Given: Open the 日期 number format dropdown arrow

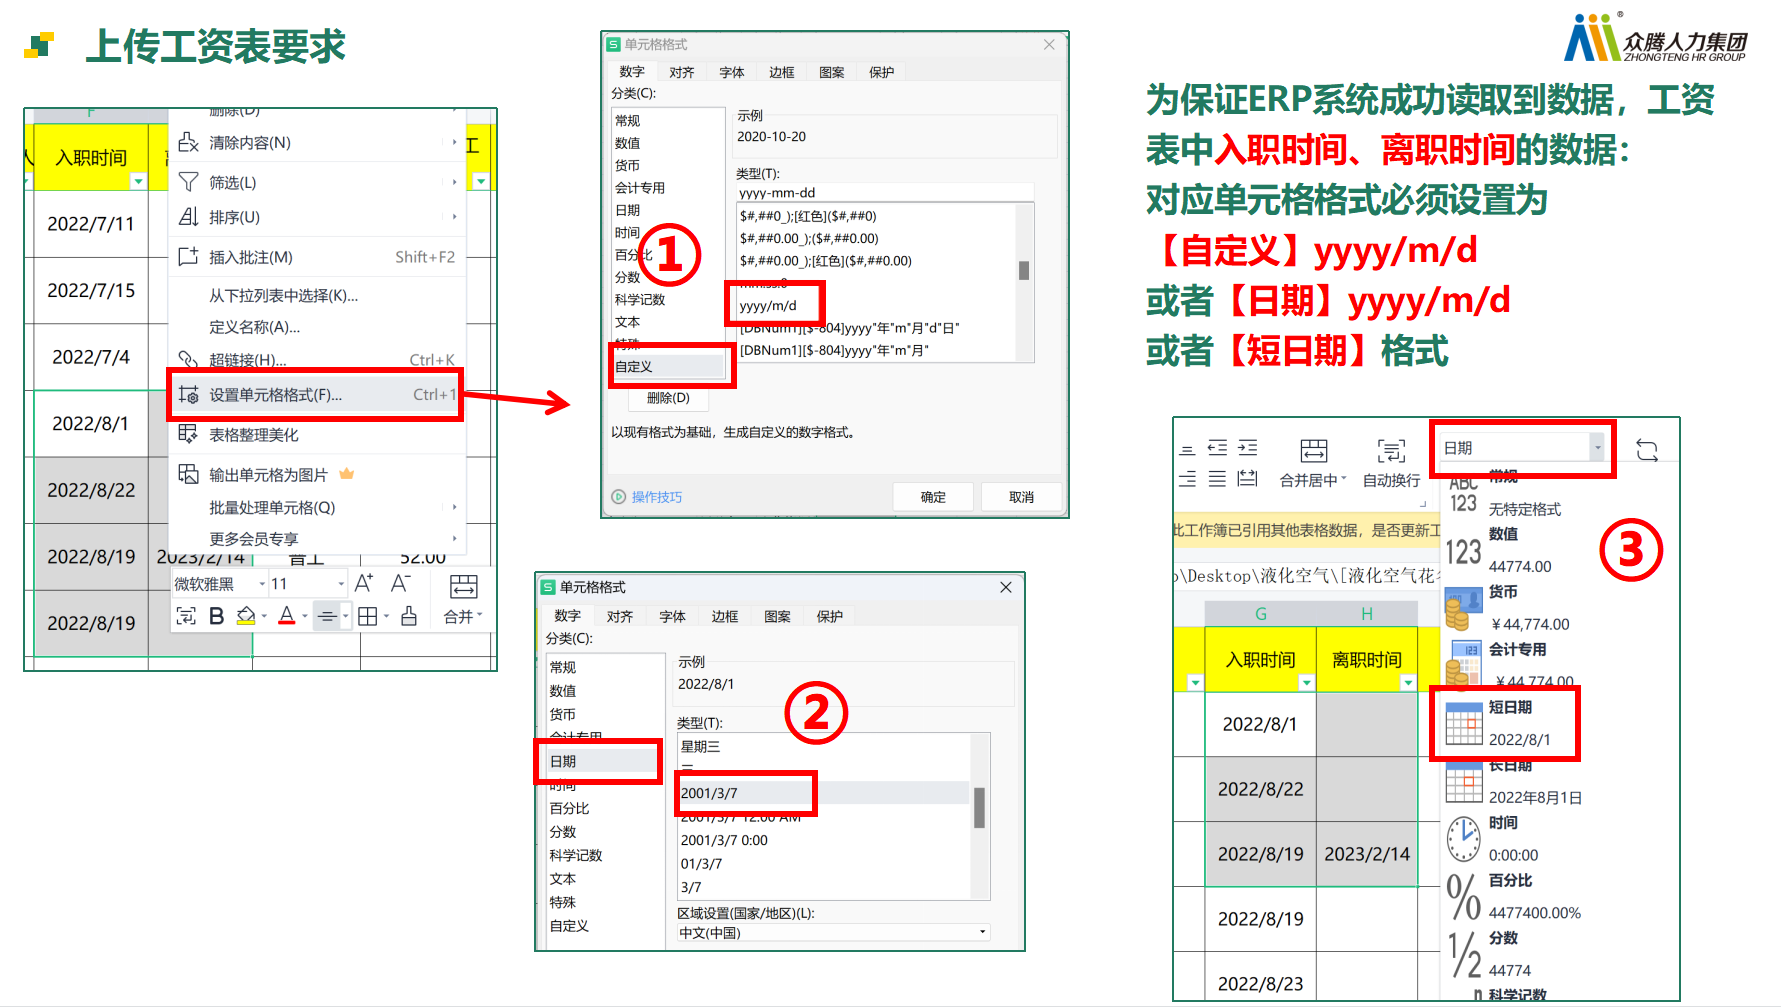Looking at the screenshot, I should [x=1598, y=448].
